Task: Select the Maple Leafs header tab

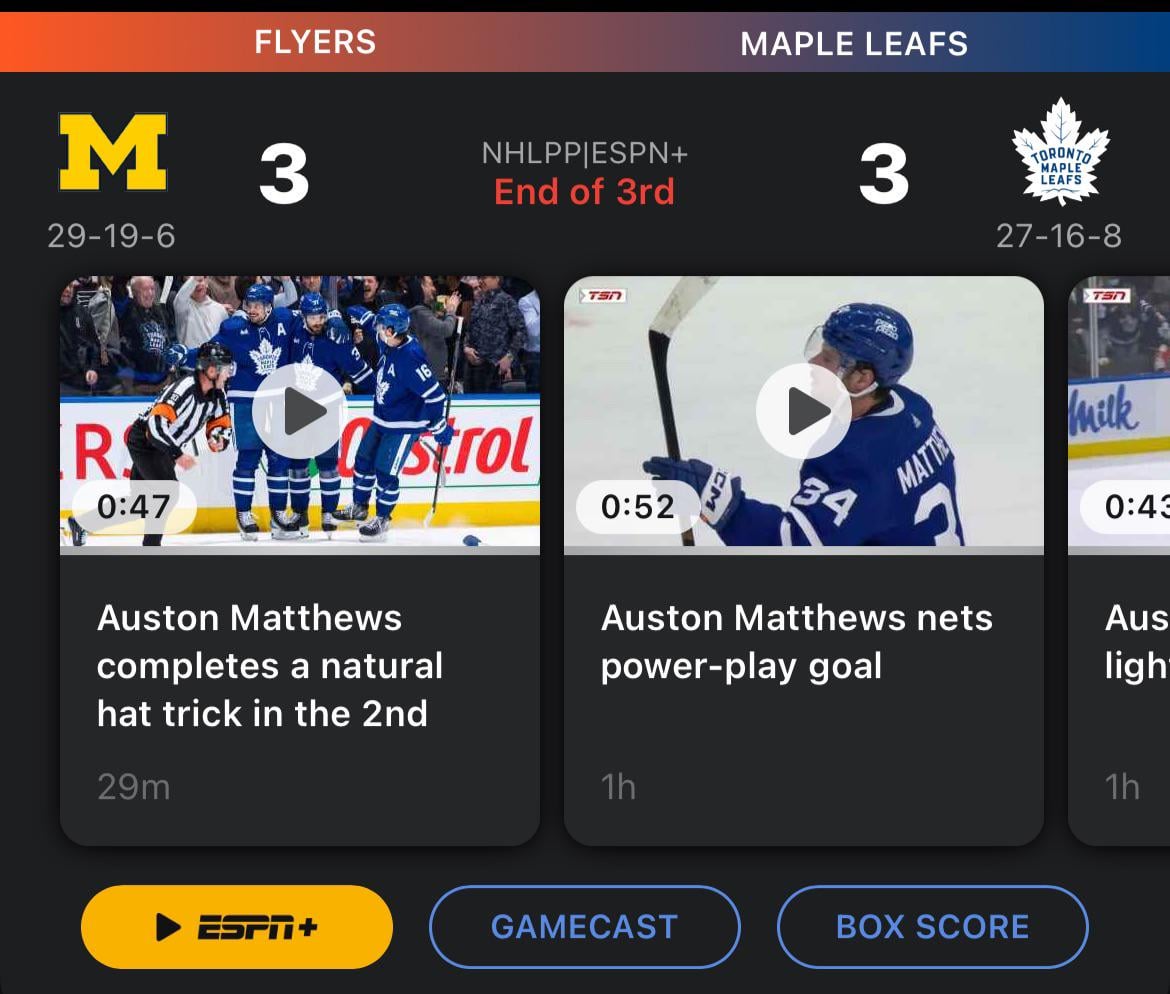Action: (x=854, y=44)
